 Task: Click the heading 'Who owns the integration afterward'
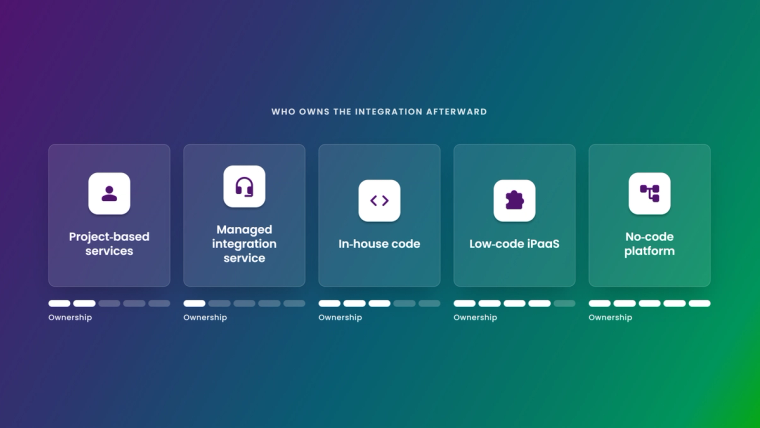tap(379, 112)
